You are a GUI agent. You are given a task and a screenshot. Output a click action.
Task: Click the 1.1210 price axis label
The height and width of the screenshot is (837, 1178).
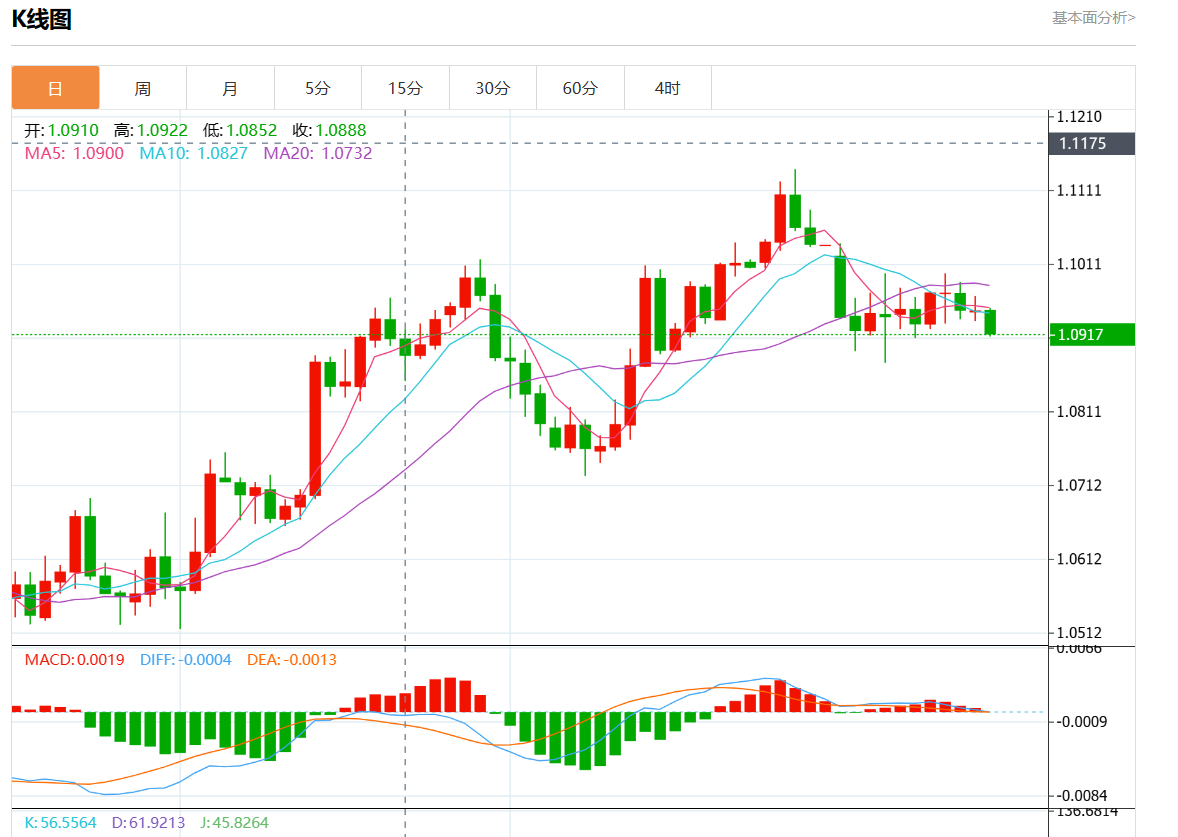click(x=1079, y=116)
